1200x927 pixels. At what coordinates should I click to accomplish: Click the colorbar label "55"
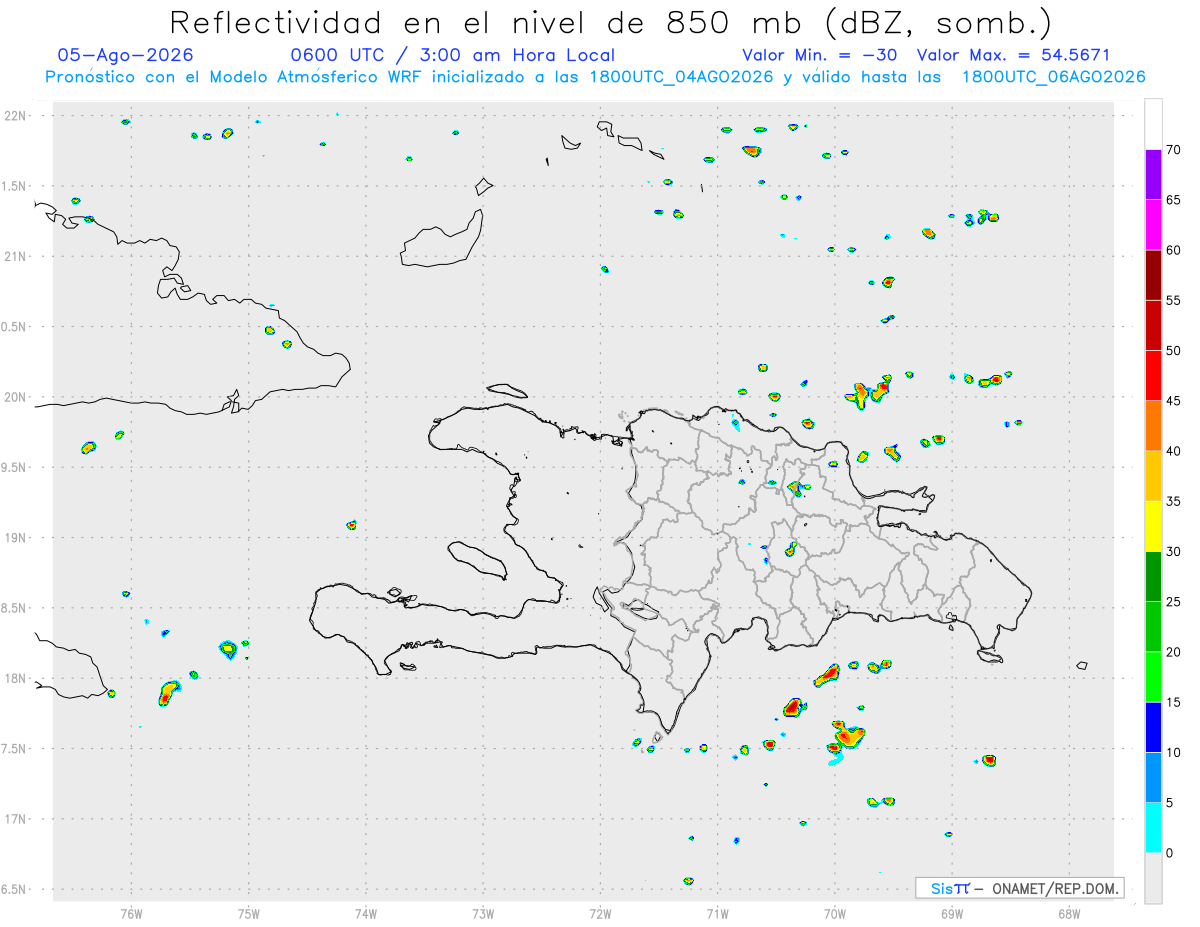[1173, 300]
